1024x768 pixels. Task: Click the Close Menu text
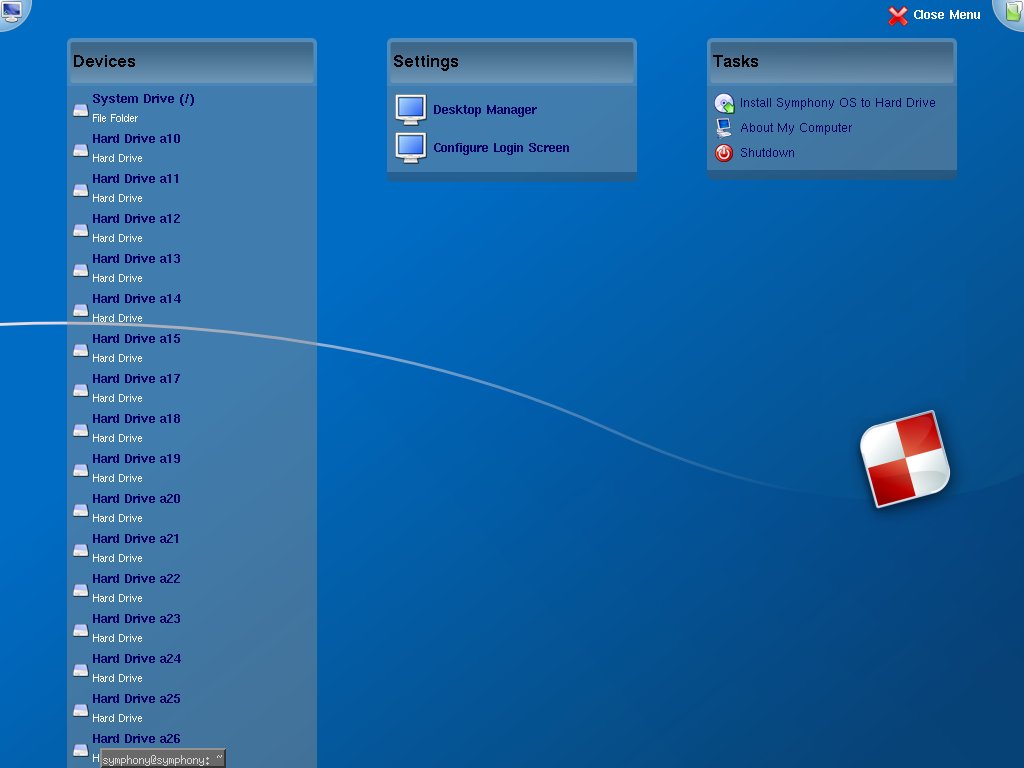946,14
